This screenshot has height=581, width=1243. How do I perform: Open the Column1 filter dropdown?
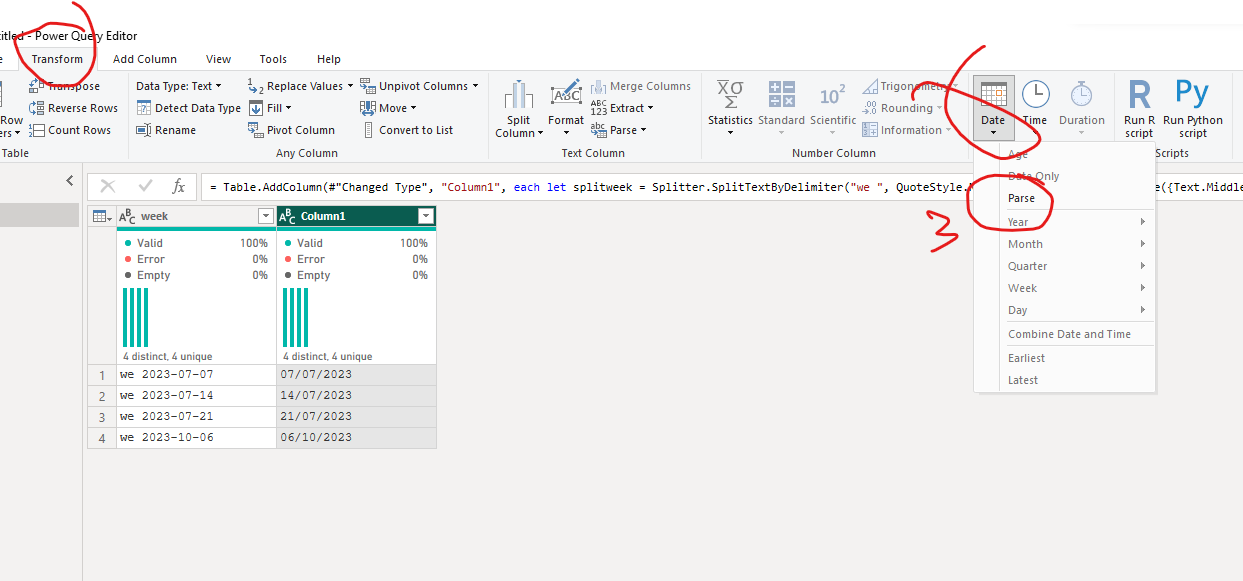(426, 216)
